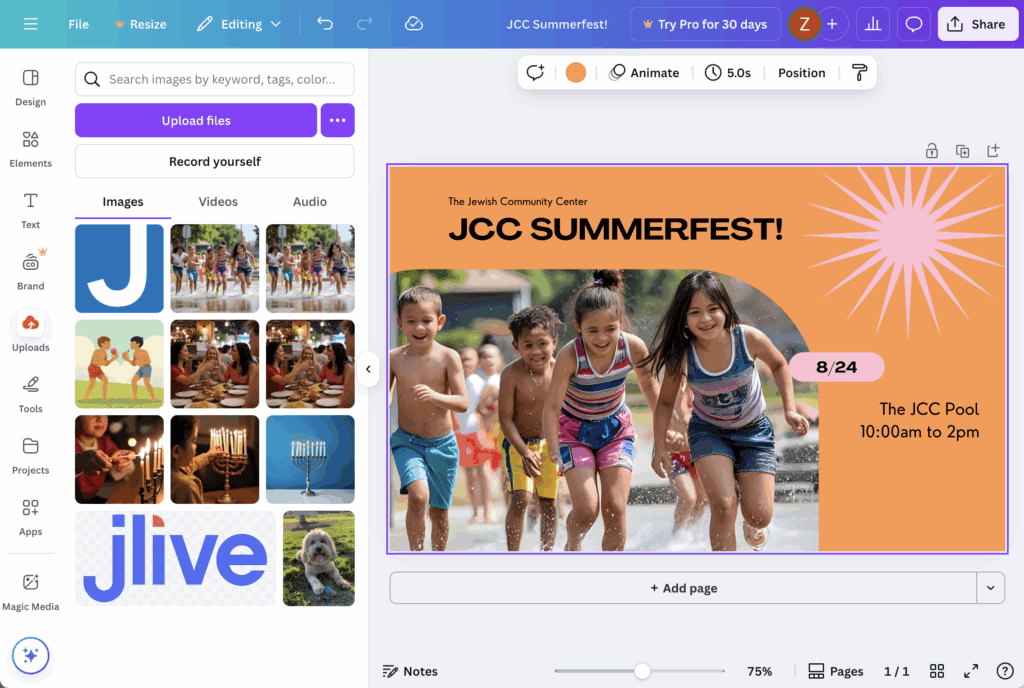The width and height of the screenshot is (1024, 688).
Task: Toggle the grid view of pages
Action: 937,671
